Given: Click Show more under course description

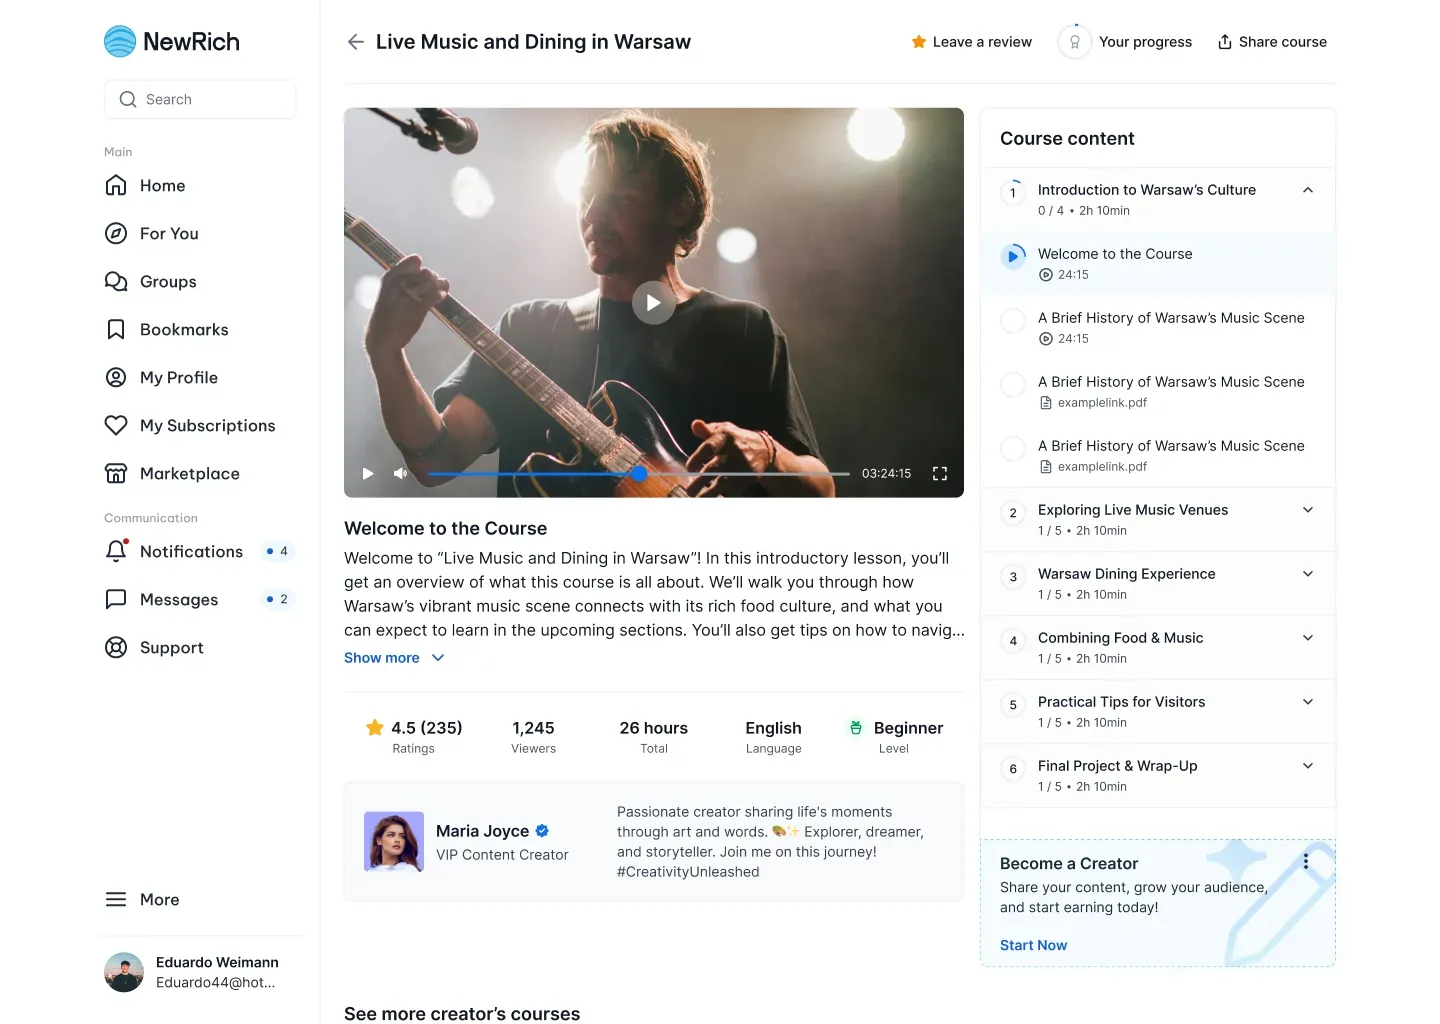Looking at the screenshot, I should [x=381, y=657].
